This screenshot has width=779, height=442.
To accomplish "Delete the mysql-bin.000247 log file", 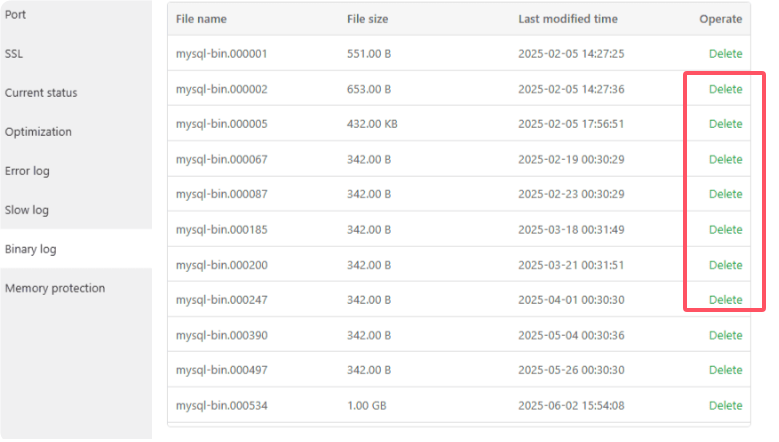I will point(725,300).
